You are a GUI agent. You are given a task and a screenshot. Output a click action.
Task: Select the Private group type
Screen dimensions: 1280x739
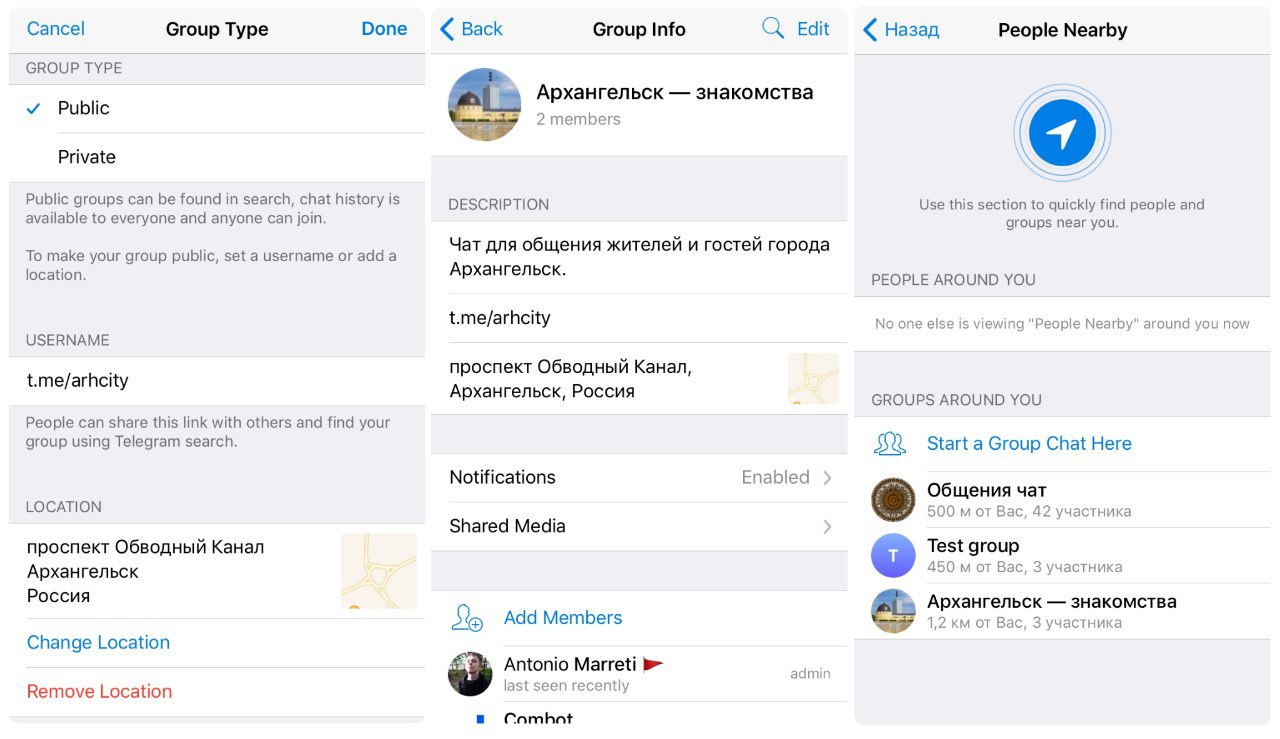[x=217, y=157]
